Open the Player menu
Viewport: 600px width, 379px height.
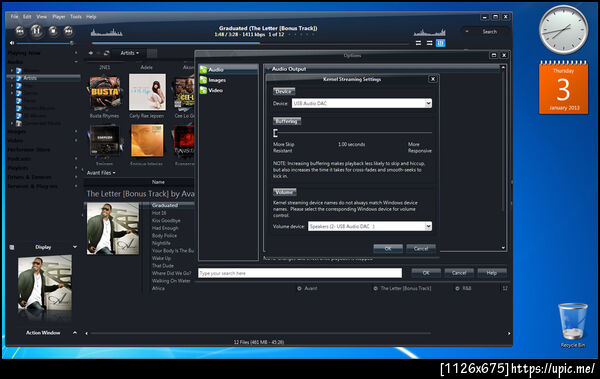(x=59, y=16)
